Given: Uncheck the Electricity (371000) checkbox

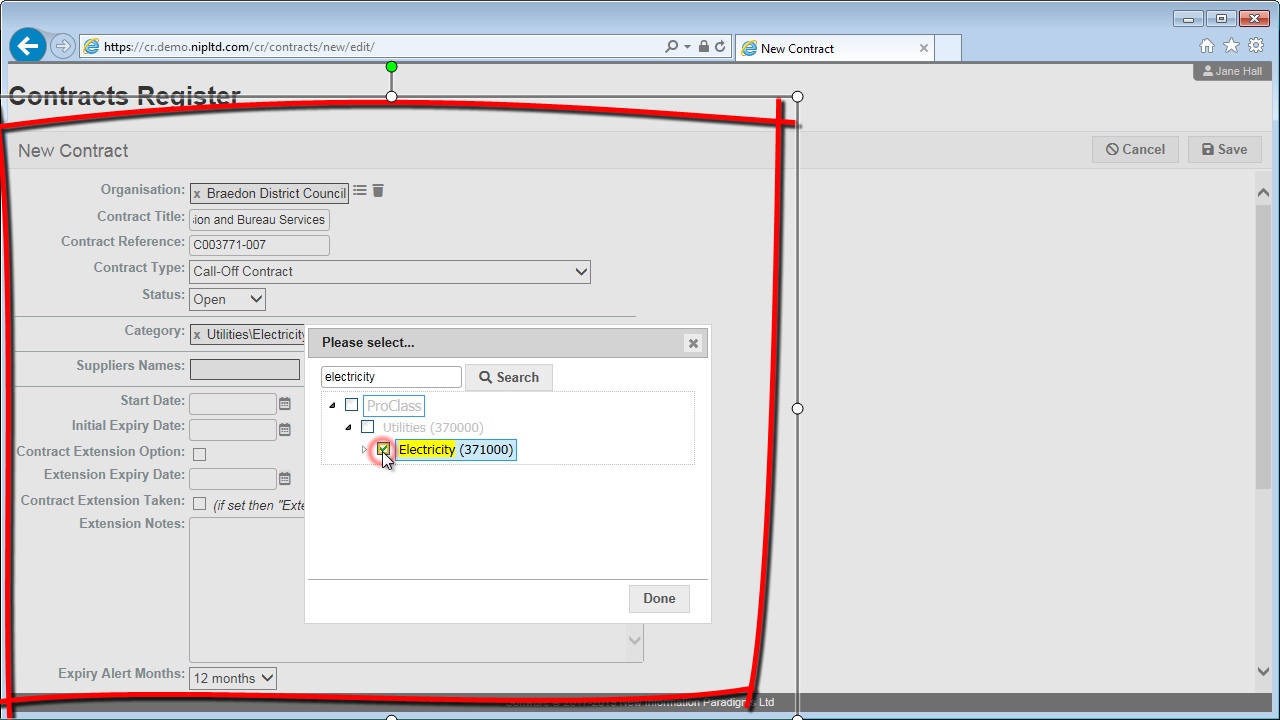Looking at the screenshot, I should 383,450.
